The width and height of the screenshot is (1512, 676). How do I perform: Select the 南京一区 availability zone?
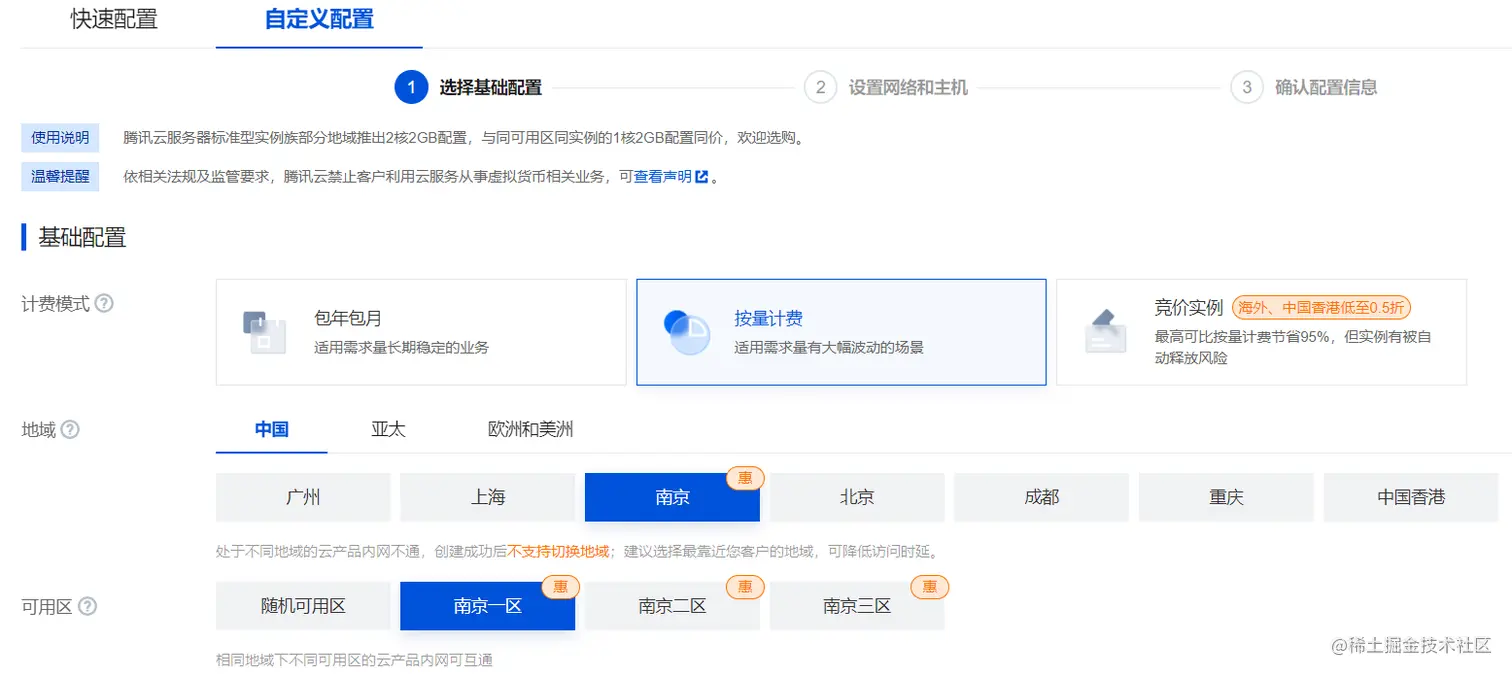pyautogui.click(x=488, y=606)
